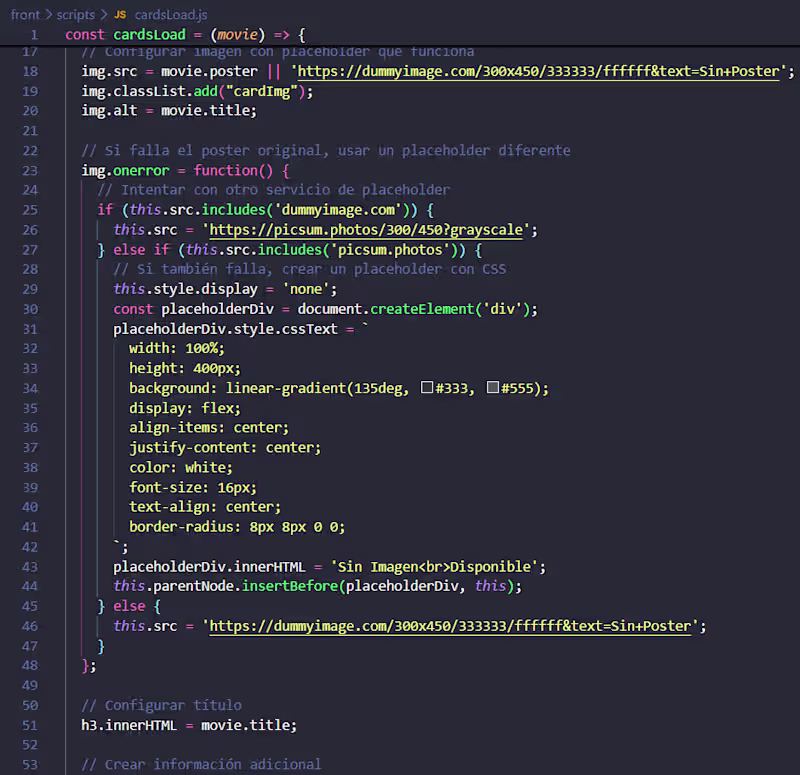Click the JS file icon in breadcrumb
This screenshot has height=775, width=800.
pos(120,15)
